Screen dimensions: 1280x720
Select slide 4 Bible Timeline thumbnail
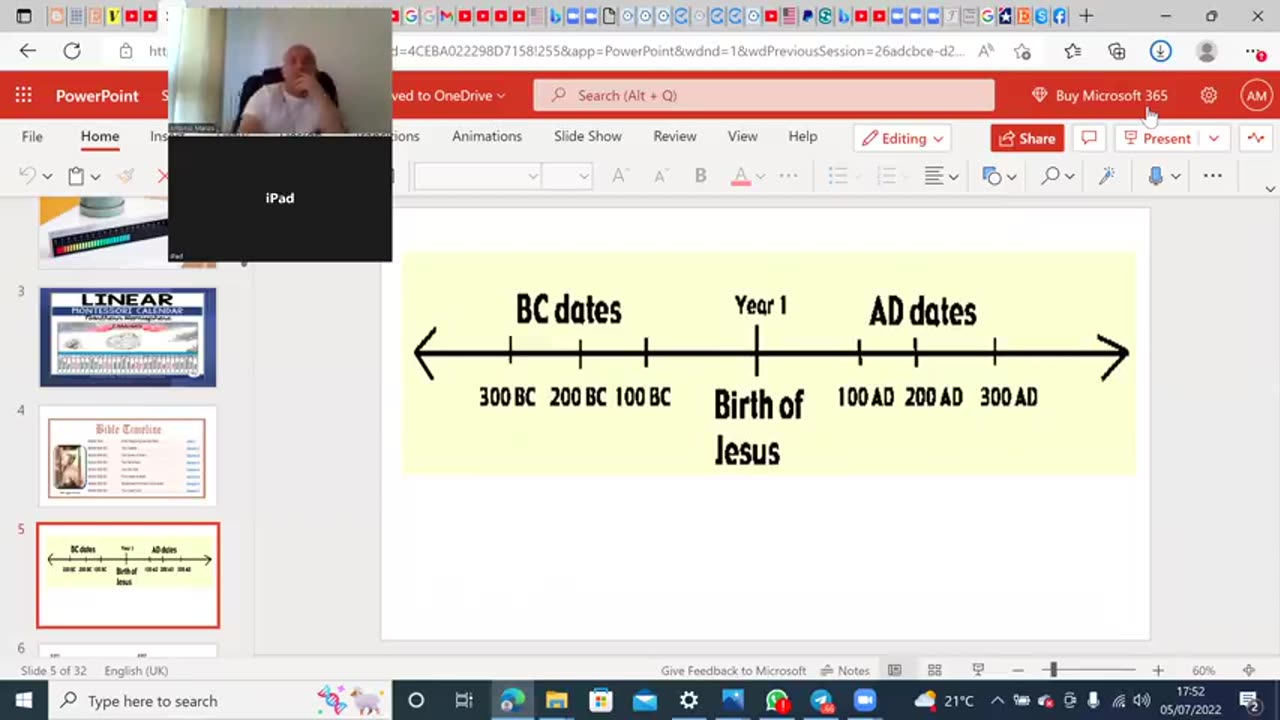point(128,456)
